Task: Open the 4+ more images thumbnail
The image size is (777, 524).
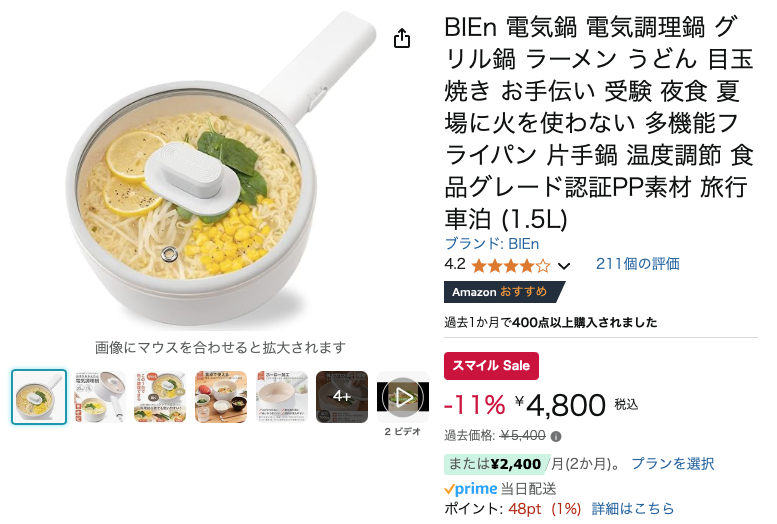Action: [342, 397]
